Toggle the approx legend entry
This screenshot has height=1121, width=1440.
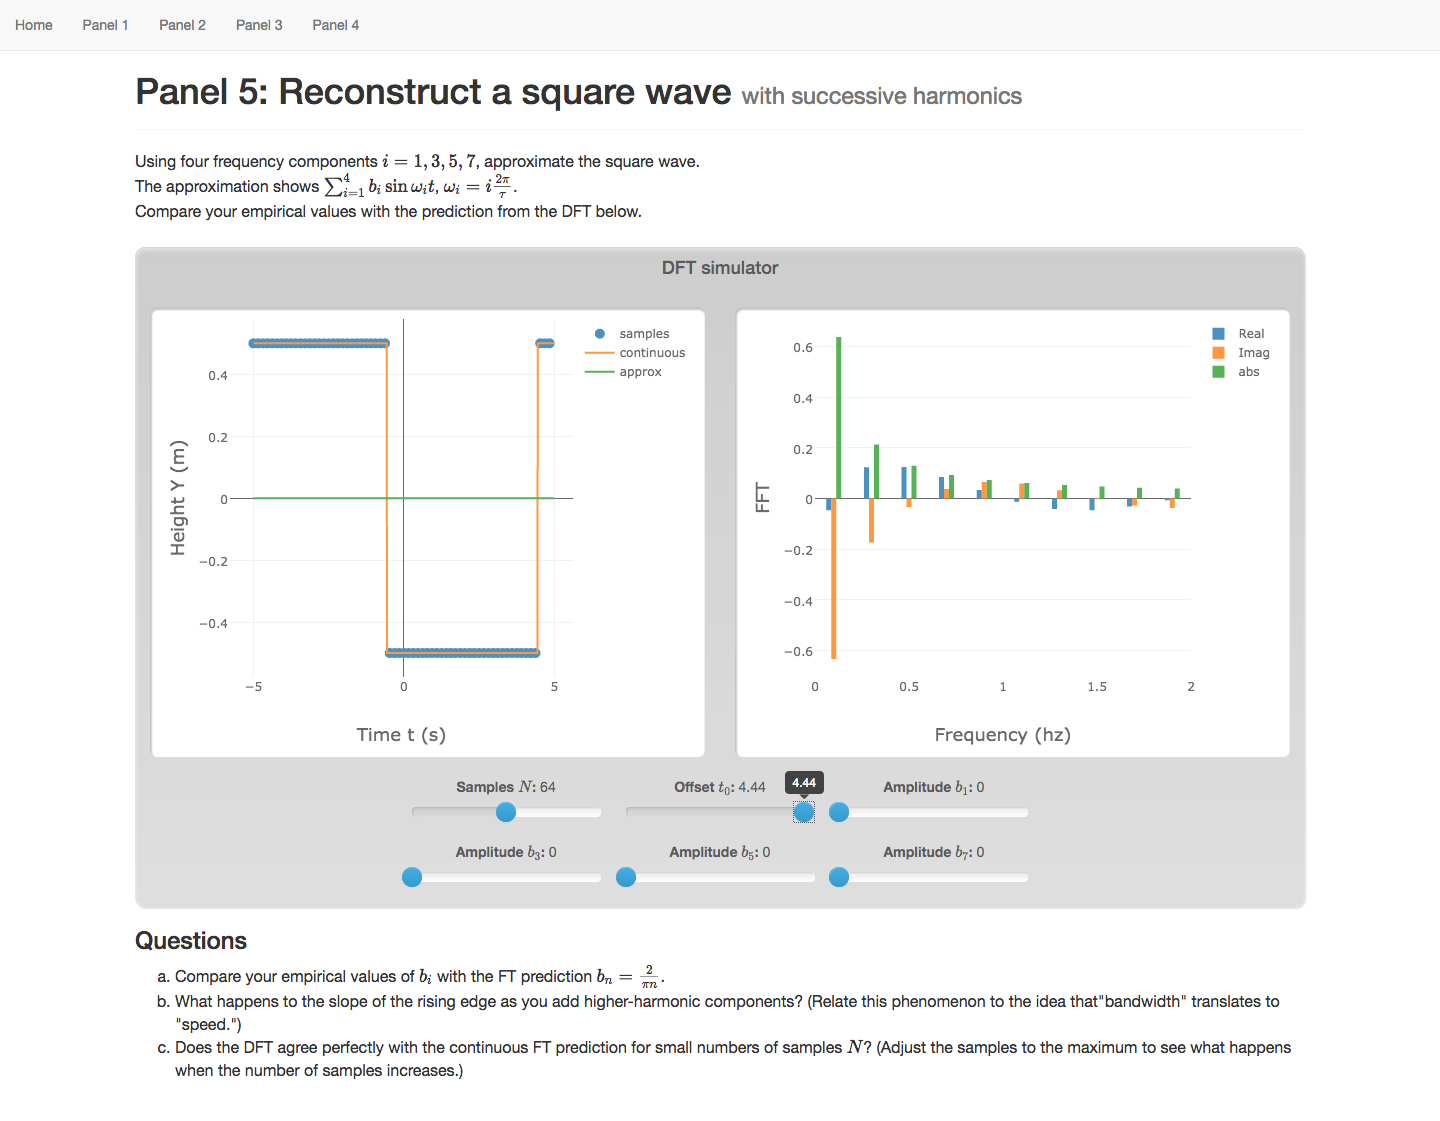(640, 372)
